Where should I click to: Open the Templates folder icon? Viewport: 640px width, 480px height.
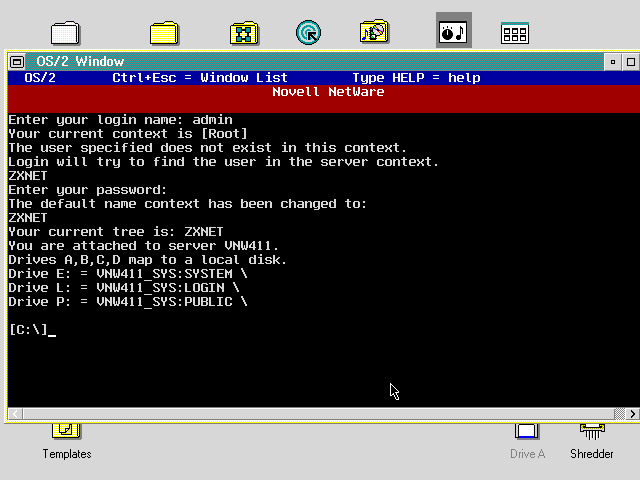click(x=67, y=431)
